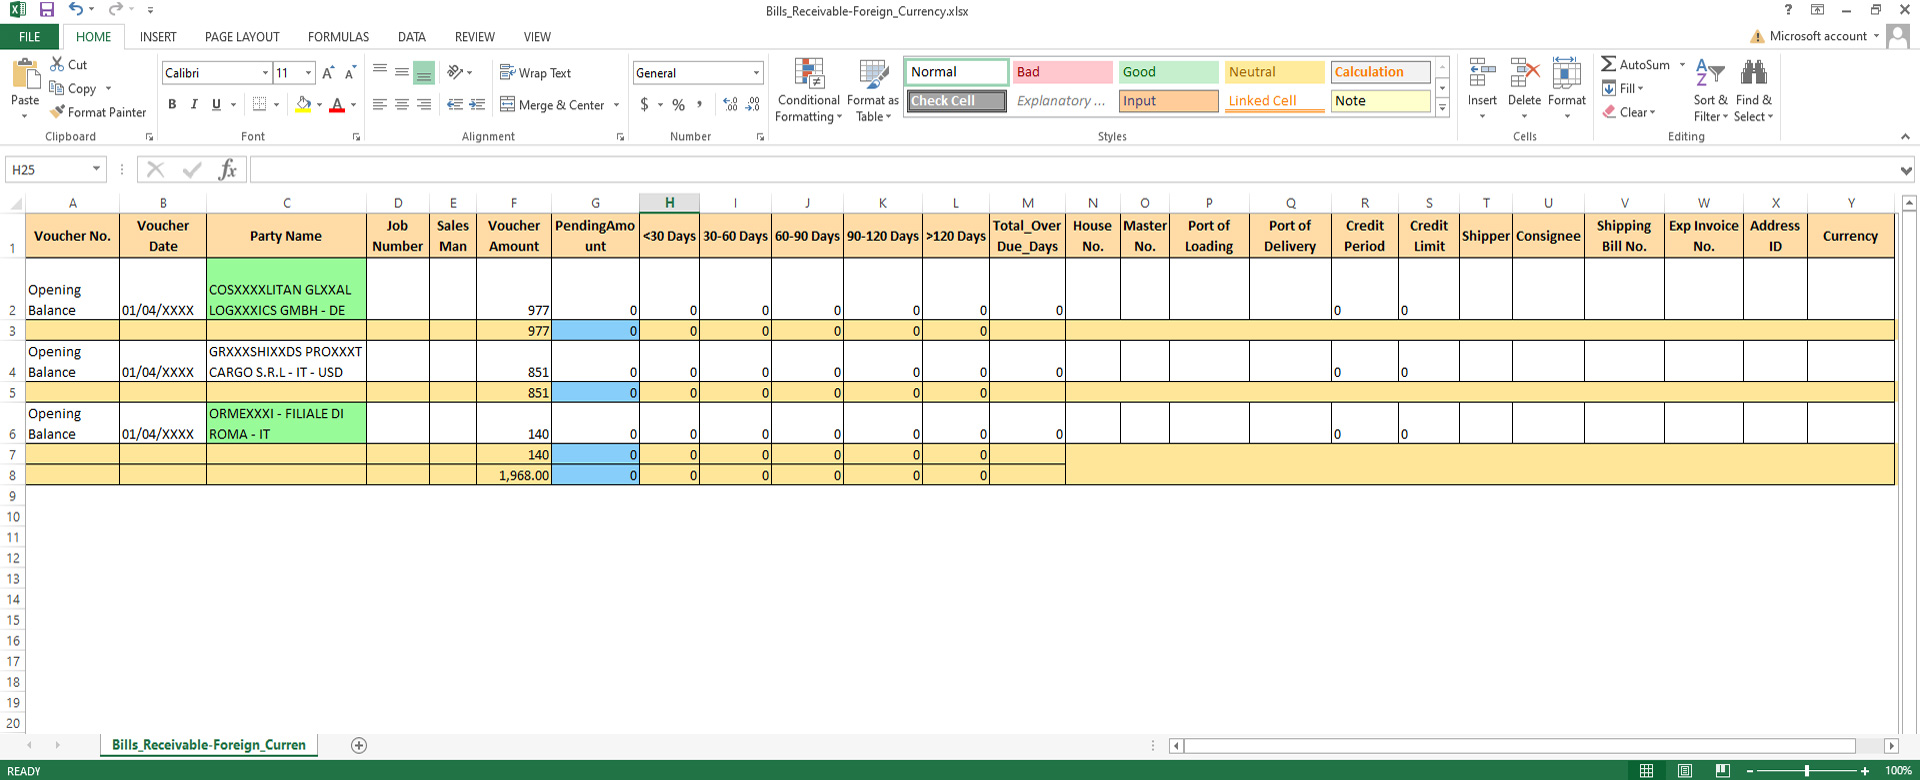Add a new sheet with plus button
The width and height of the screenshot is (1920, 780).
[359, 745]
